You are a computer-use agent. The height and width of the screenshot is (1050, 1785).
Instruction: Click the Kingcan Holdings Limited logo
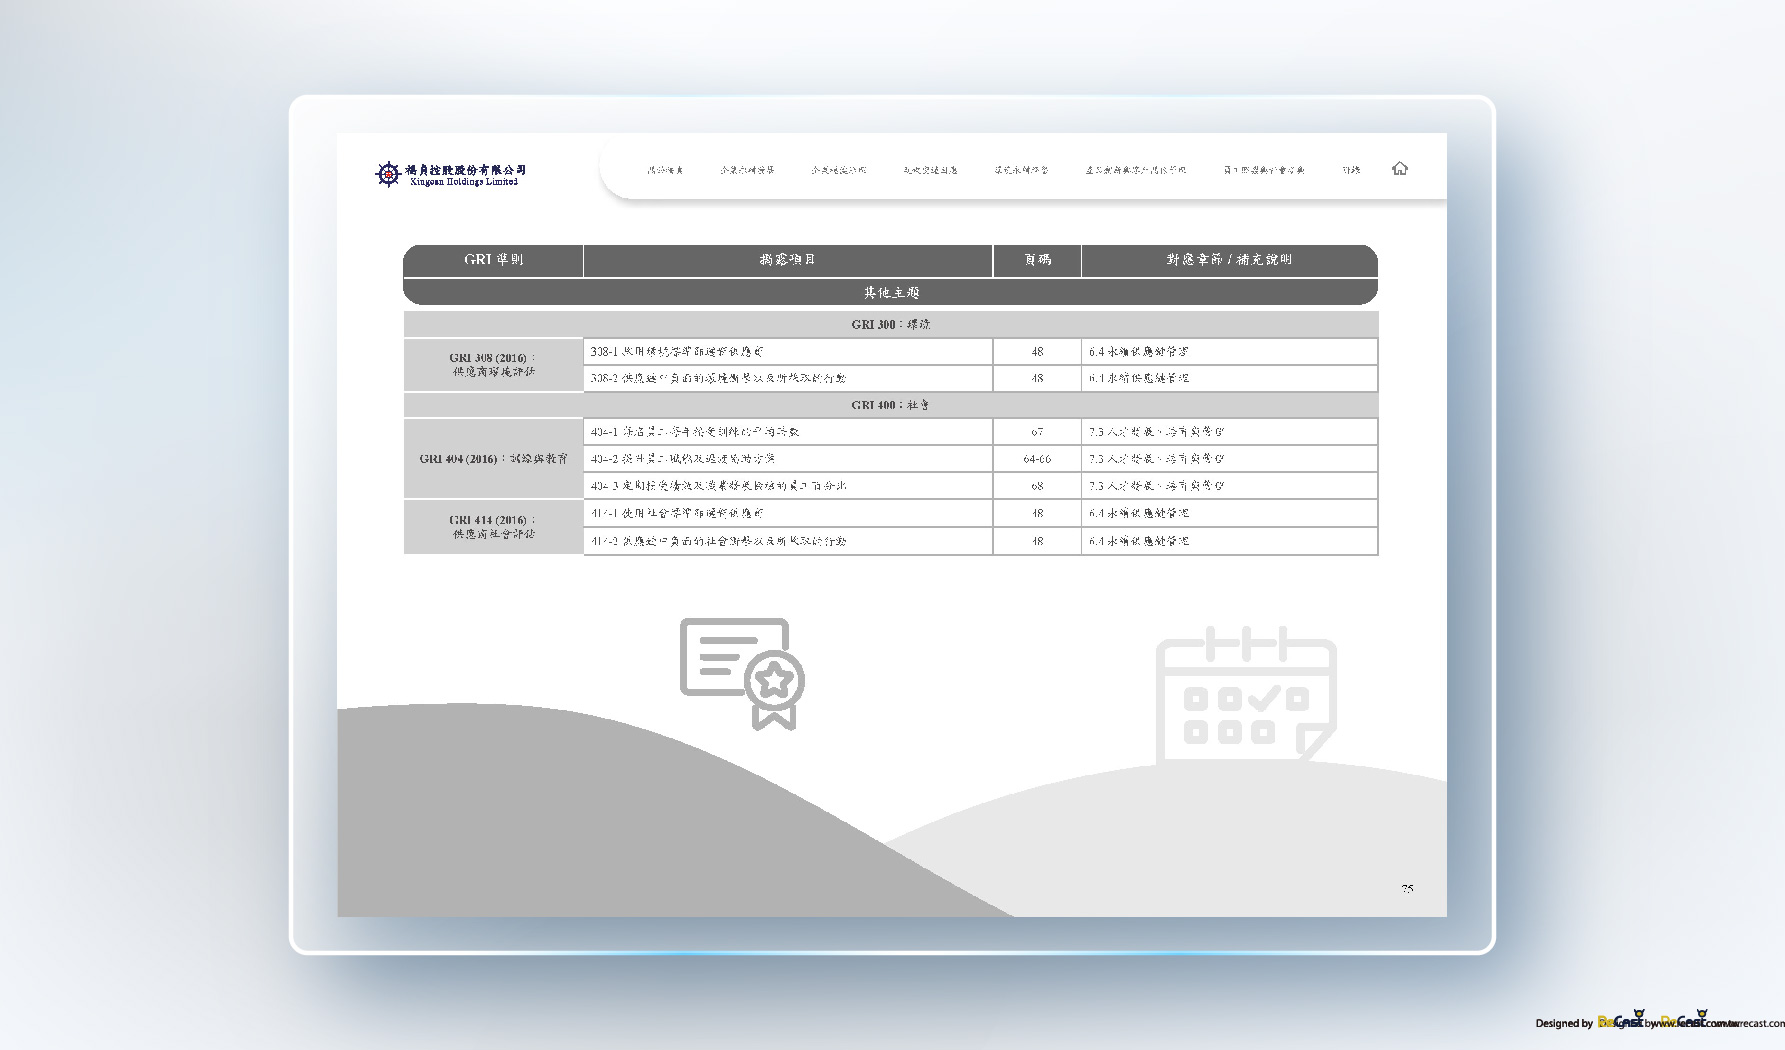(x=450, y=174)
